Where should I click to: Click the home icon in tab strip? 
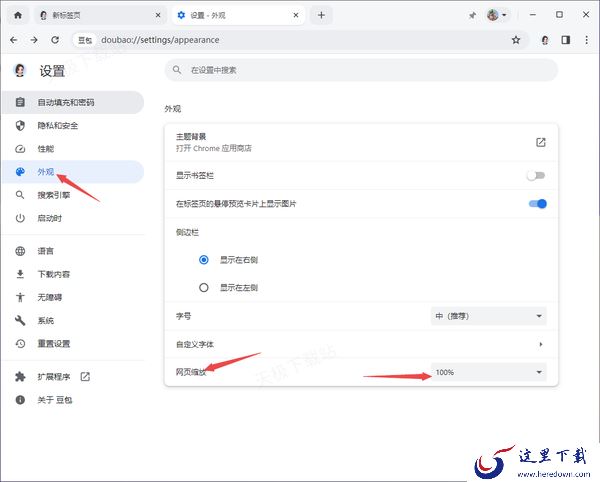tap(18, 15)
